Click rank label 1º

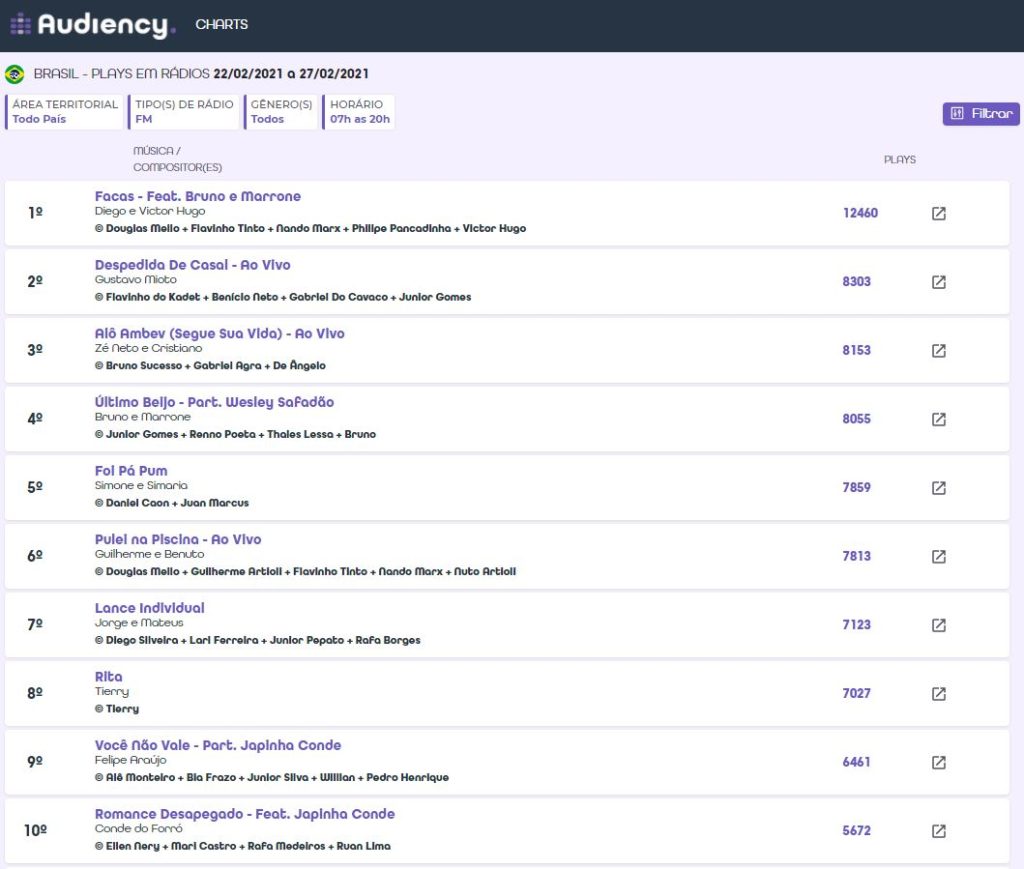pyautogui.click(x=35, y=213)
